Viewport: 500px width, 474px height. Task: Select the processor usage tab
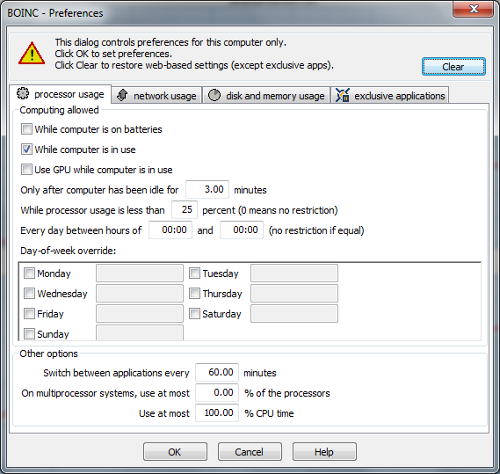point(60,94)
